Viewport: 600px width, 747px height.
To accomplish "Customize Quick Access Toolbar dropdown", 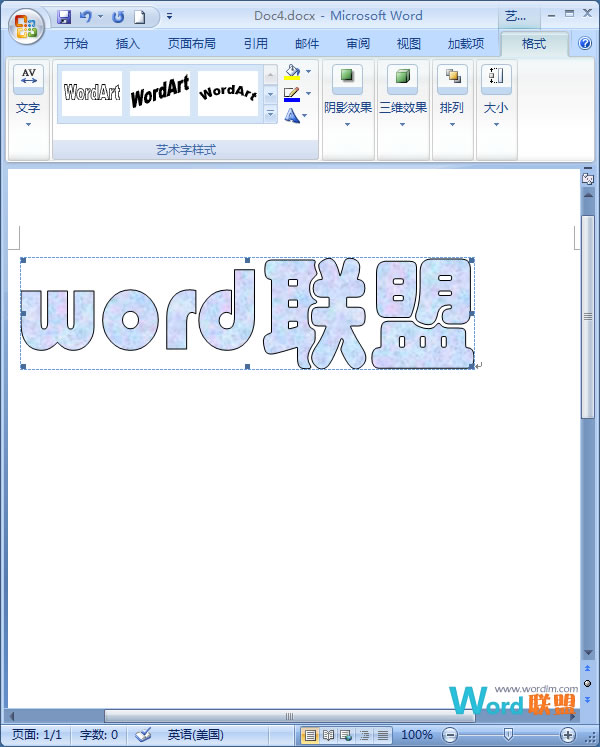I will point(169,17).
